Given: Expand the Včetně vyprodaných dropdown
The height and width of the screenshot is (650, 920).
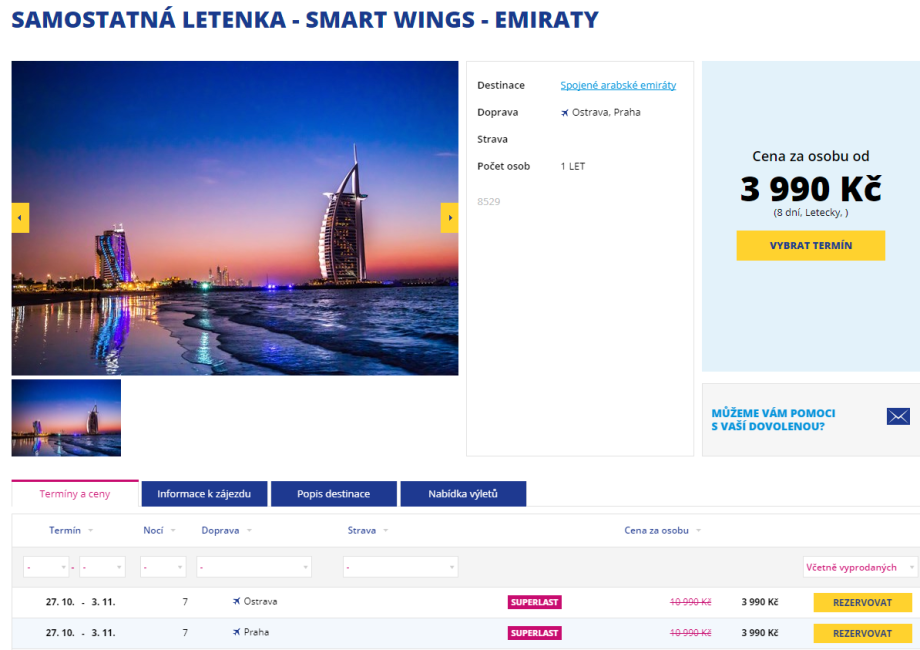Looking at the screenshot, I should pos(860,567).
